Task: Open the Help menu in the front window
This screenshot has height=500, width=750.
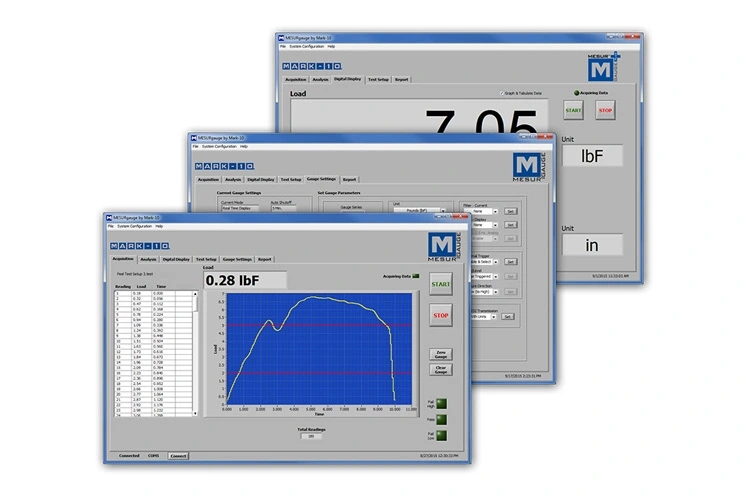Action: [159, 226]
